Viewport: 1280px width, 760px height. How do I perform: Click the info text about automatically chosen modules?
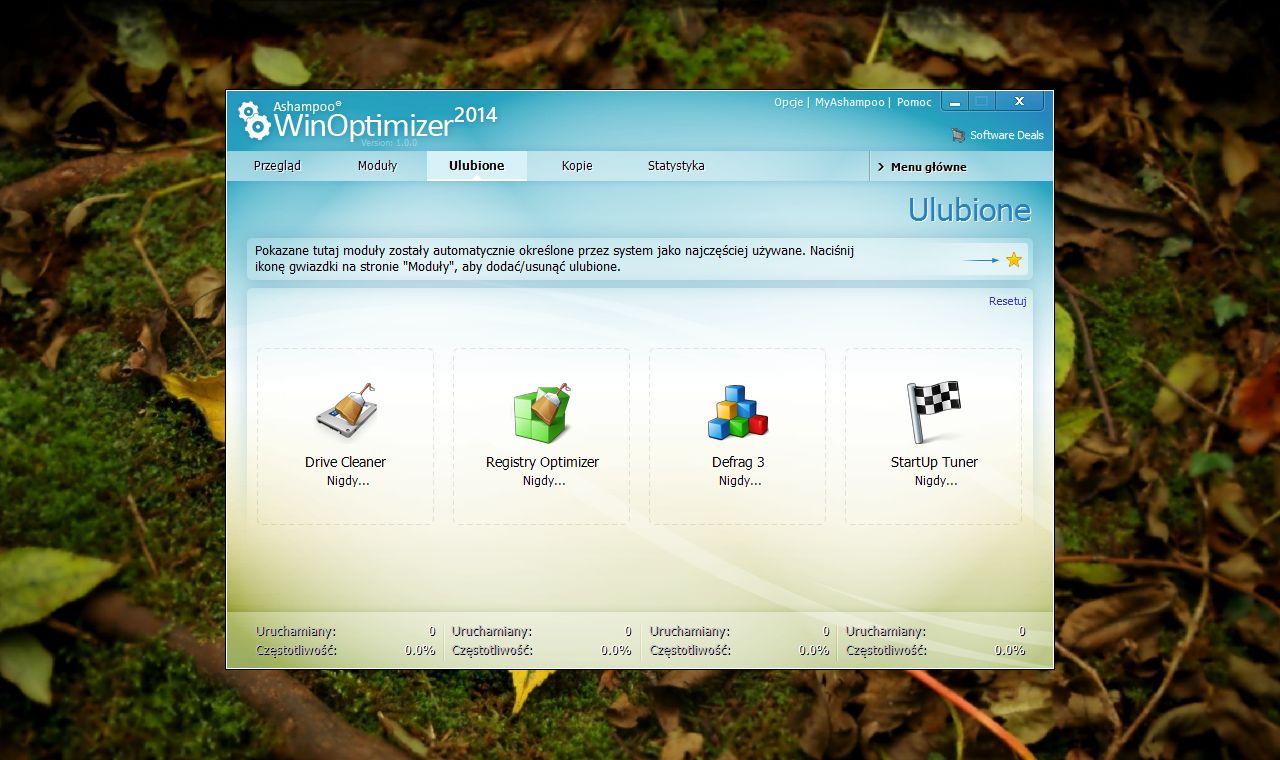point(555,259)
